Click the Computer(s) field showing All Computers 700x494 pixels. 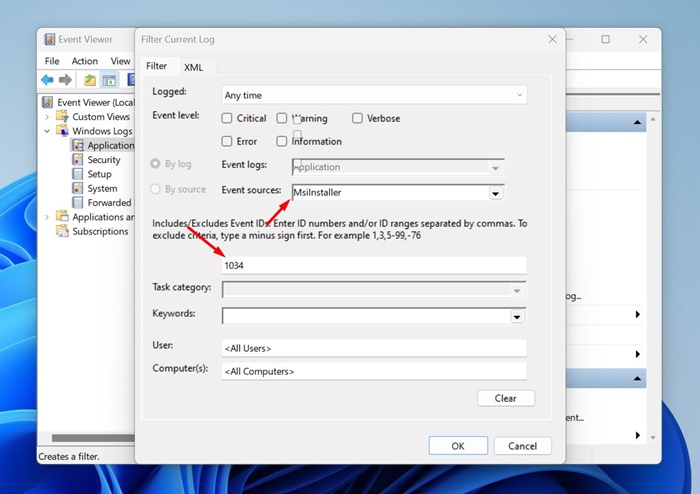pos(374,371)
